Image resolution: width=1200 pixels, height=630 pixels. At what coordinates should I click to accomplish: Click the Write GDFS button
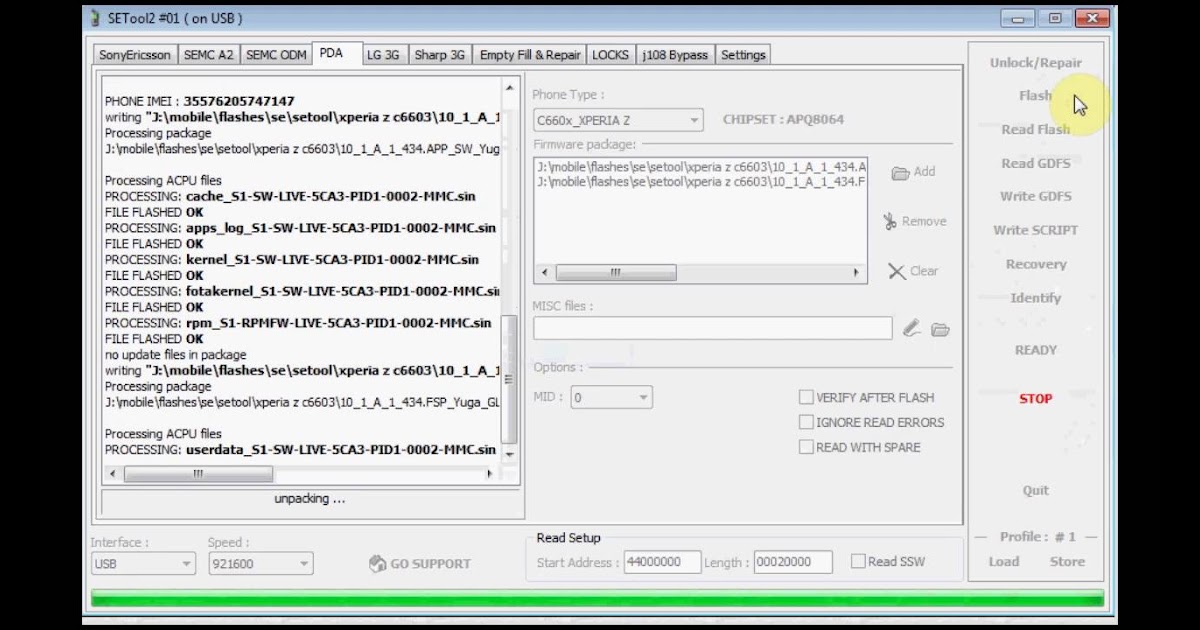tap(1036, 196)
